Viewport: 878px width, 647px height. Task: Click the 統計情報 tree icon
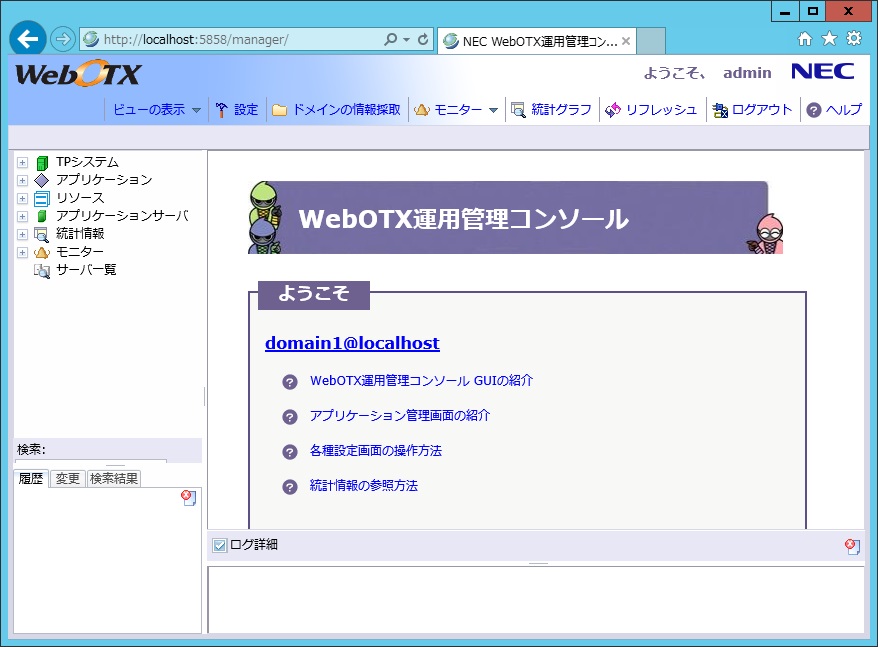(42, 234)
